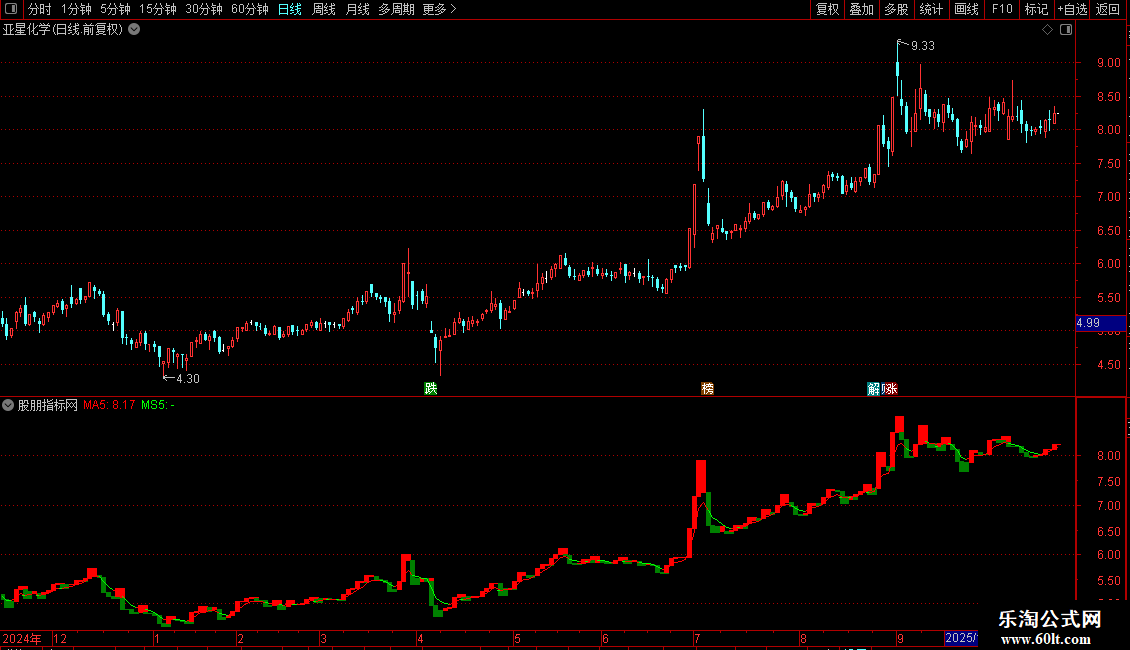Open dropdown next to 亚星化学 title
1130x650 pixels.
coord(134,30)
